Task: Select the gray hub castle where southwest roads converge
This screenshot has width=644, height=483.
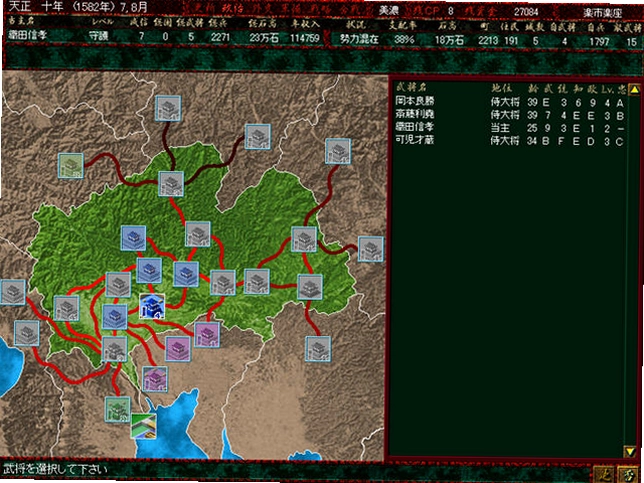Action: click(115, 350)
